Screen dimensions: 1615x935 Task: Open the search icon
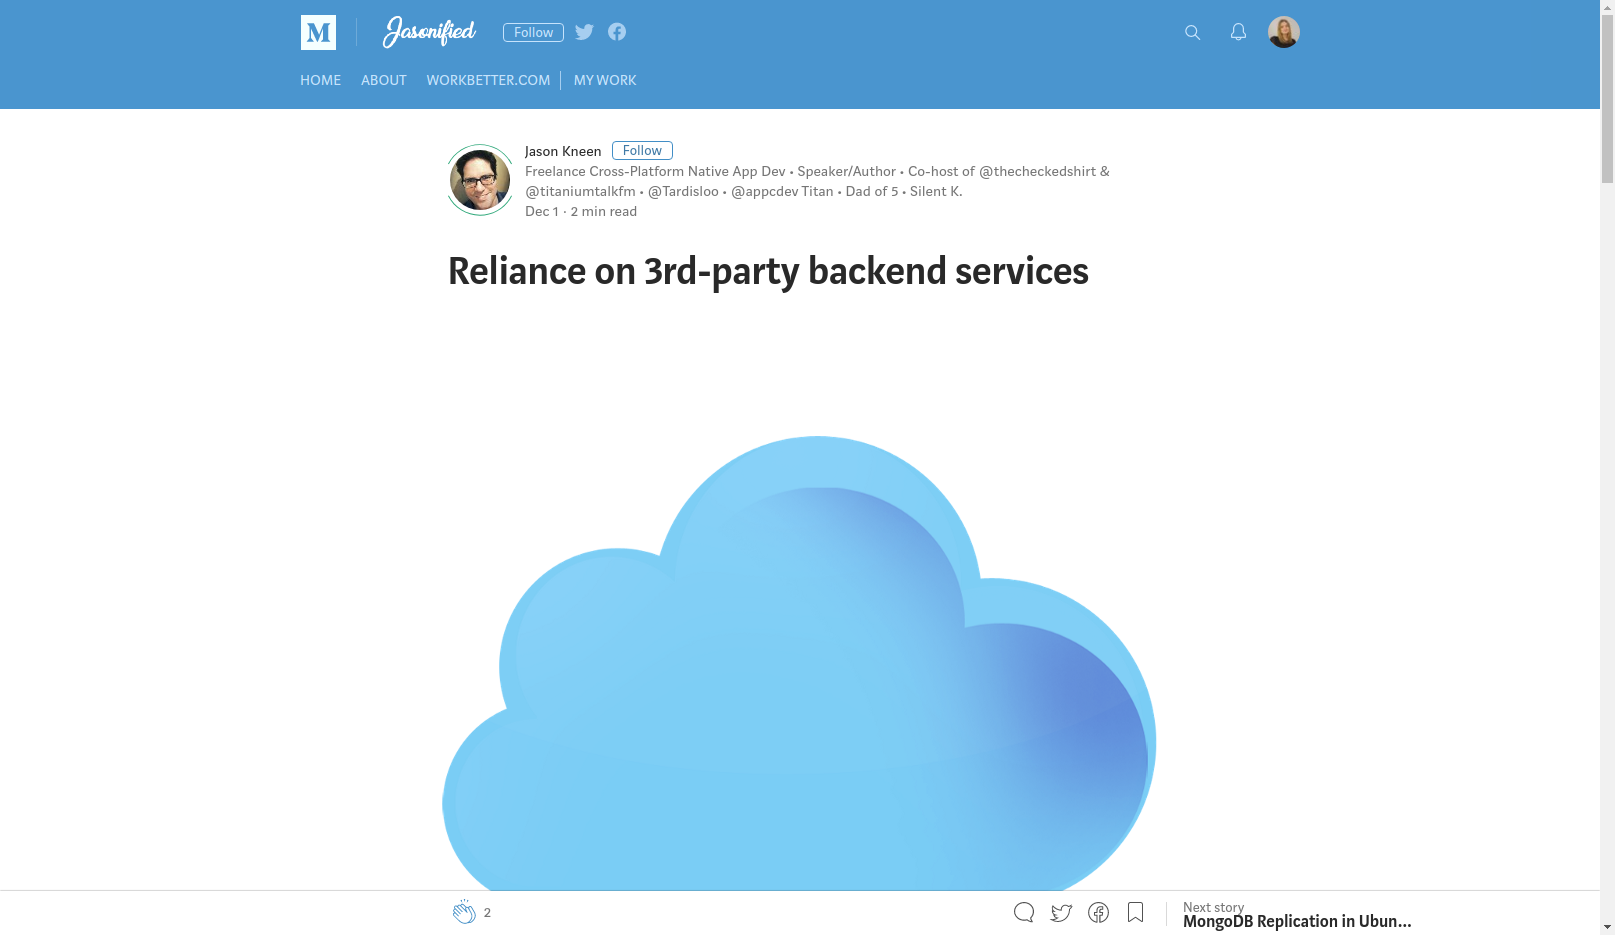[x=1192, y=32]
